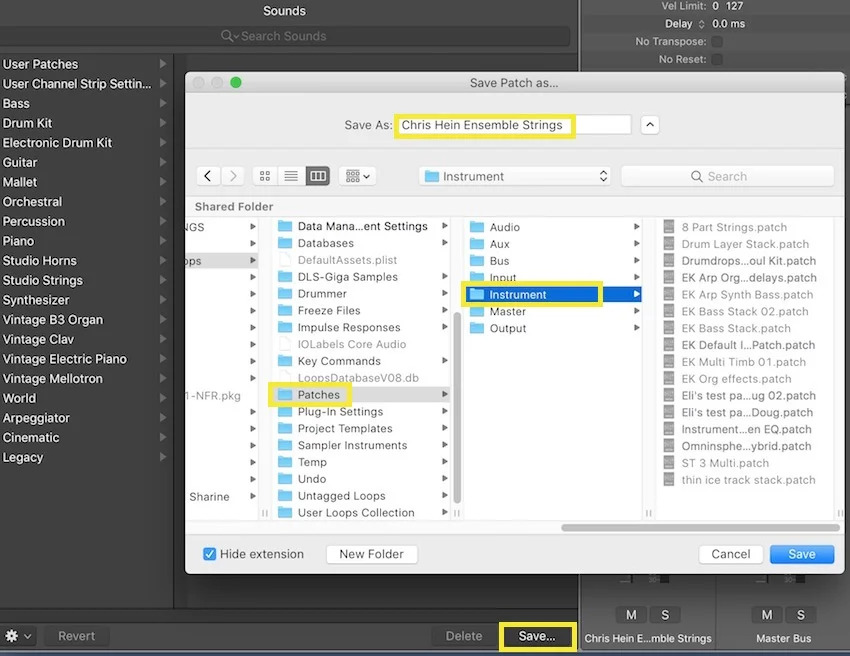
Task: Open the Untagged Loops folder icon
Action: pos(285,496)
